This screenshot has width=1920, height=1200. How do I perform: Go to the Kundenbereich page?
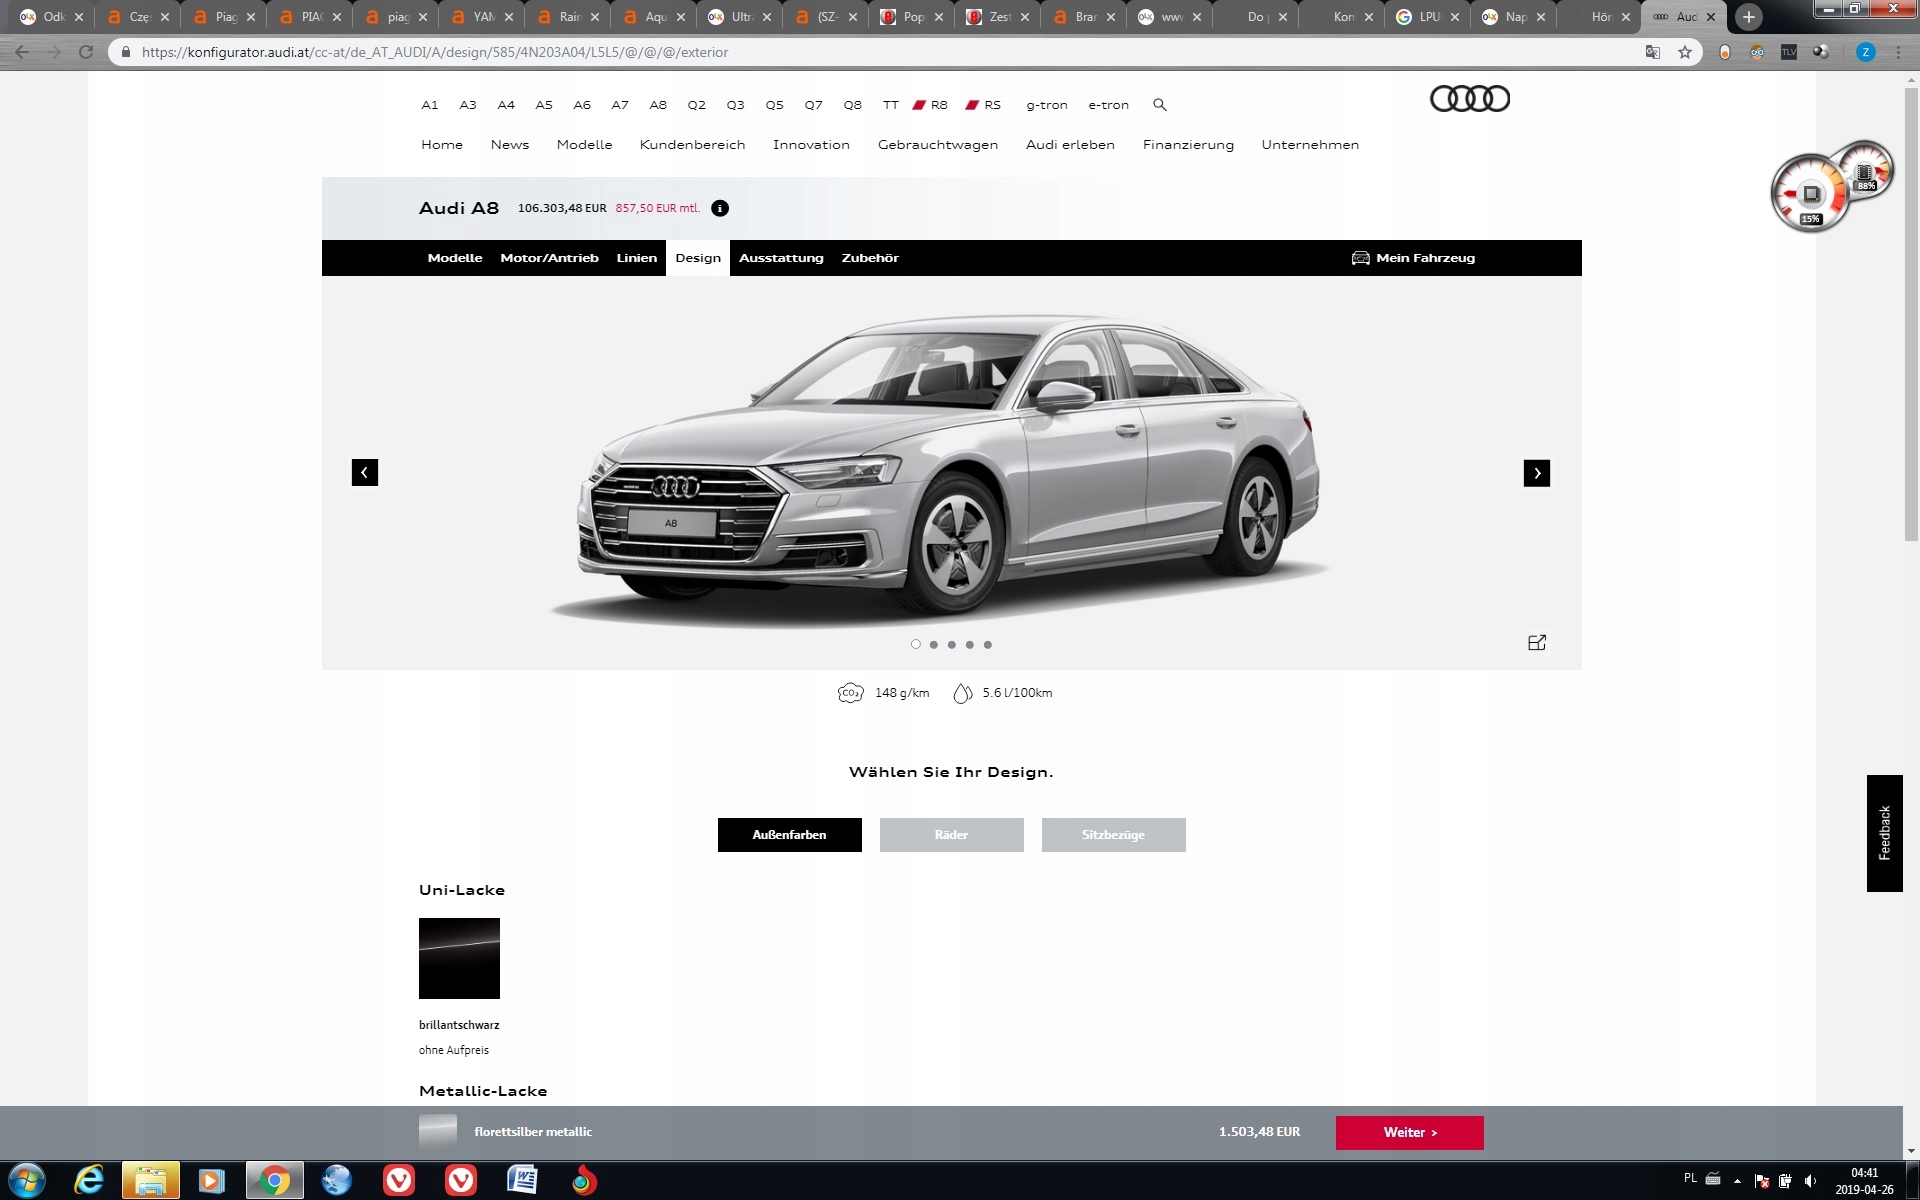692,145
